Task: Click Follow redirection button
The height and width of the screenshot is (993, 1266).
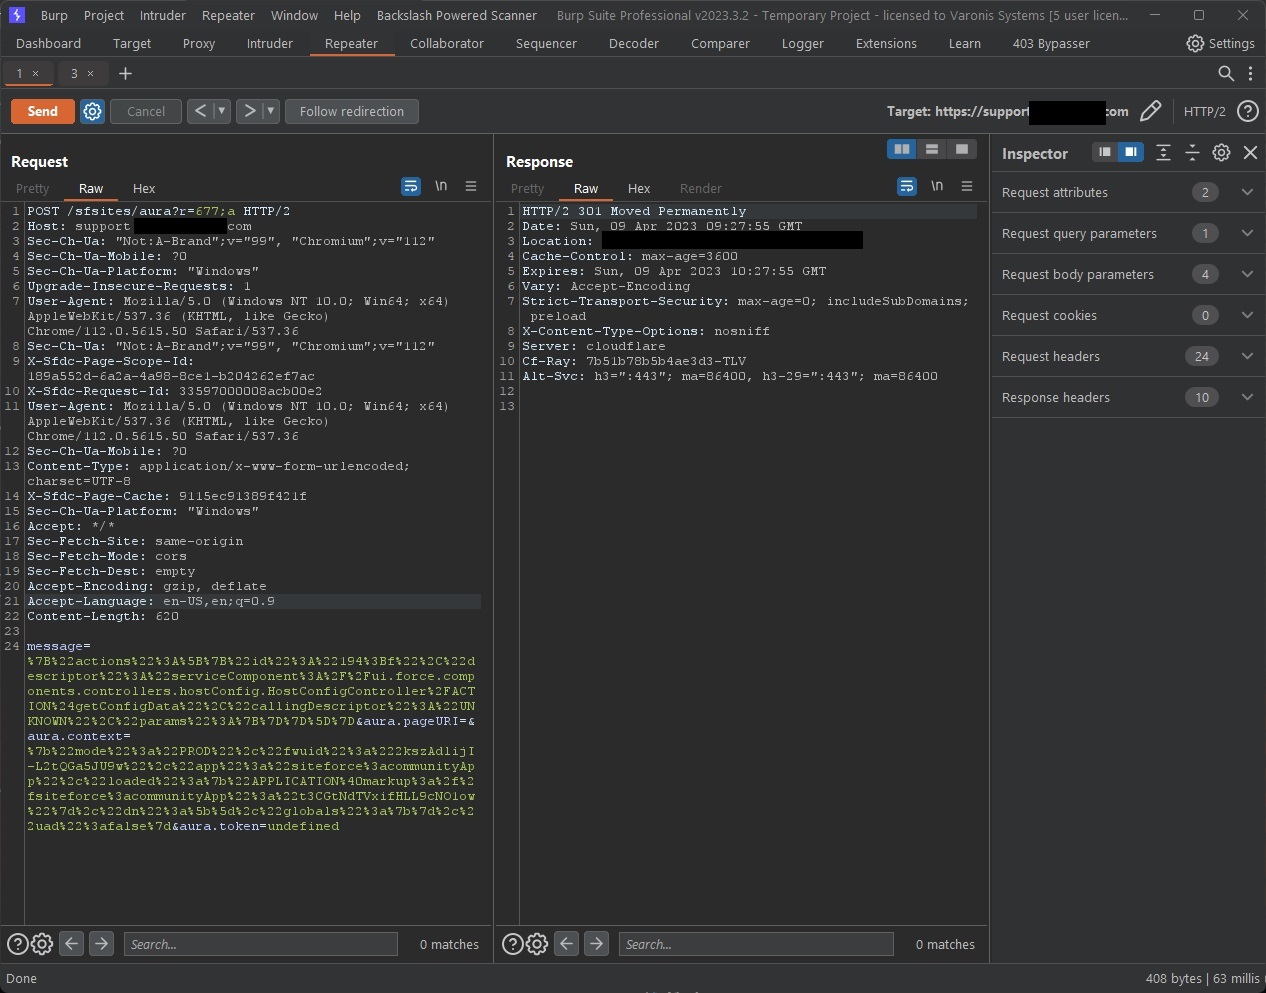Action: (x=352, y=111)
